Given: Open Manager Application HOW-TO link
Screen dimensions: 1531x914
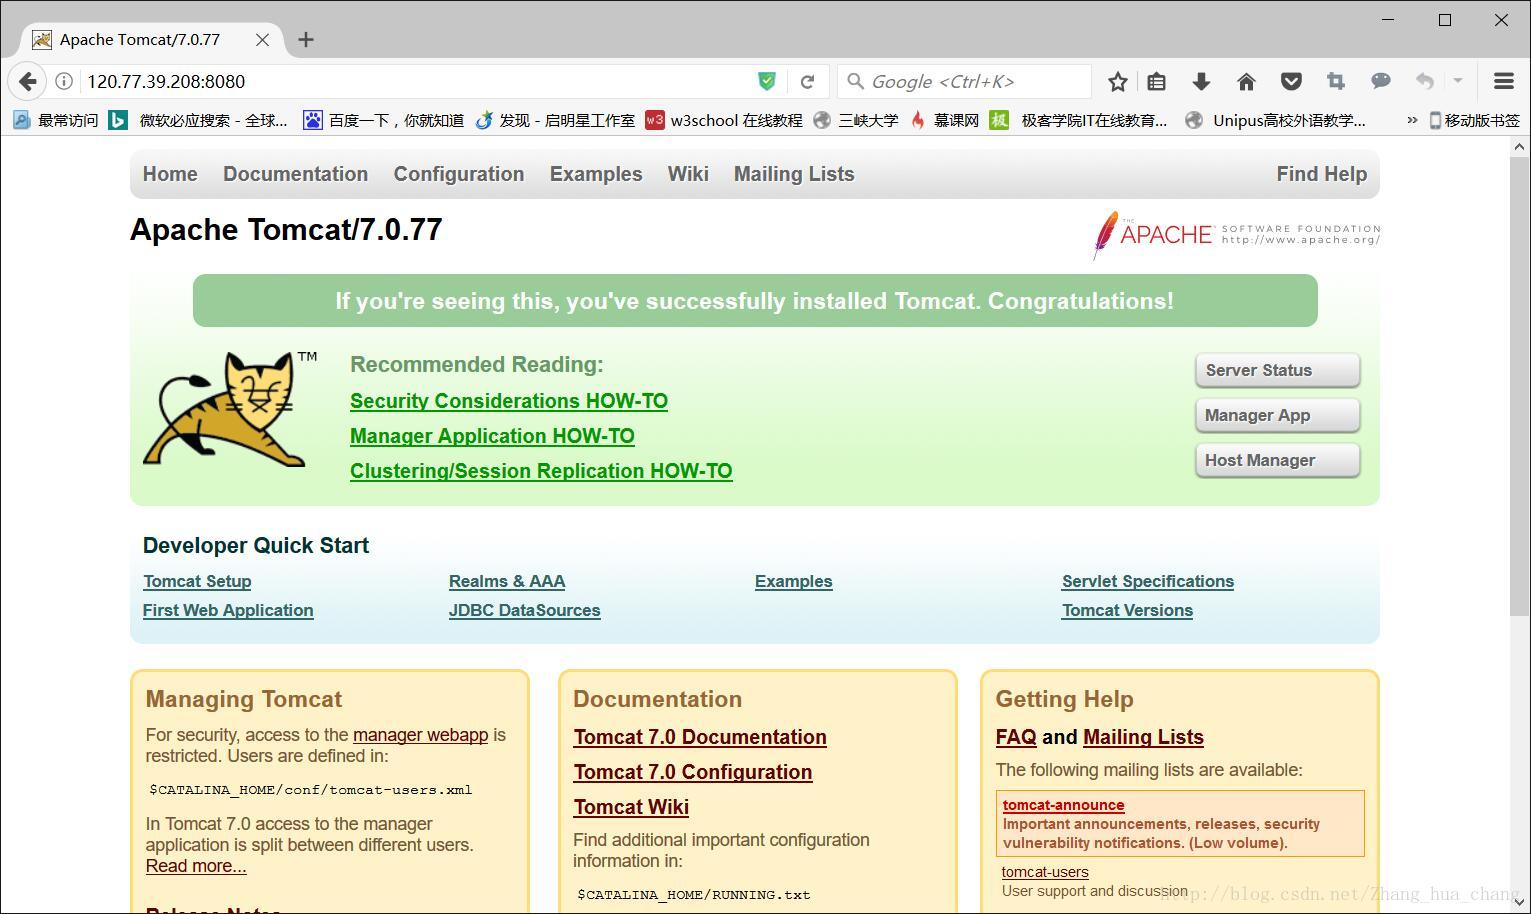Looking at the screenshot, I should (492, 436).
